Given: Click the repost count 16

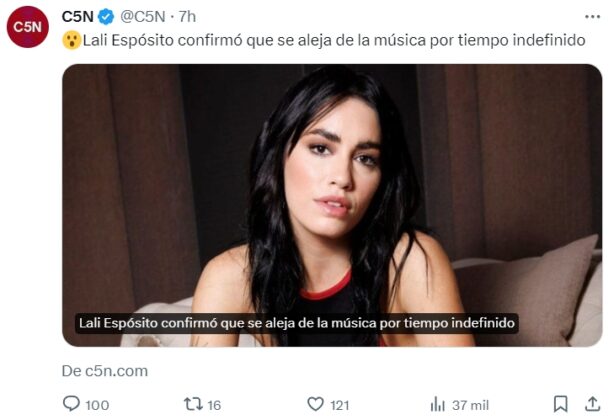Looking at the screenshot, I should point(214,405).
